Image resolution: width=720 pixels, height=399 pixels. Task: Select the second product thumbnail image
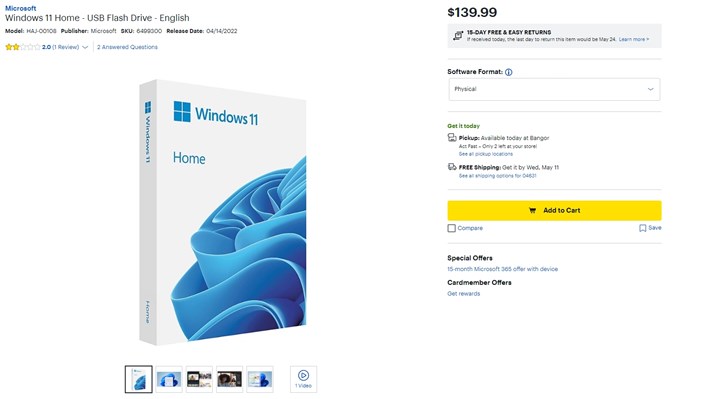[x=169, y=379]
